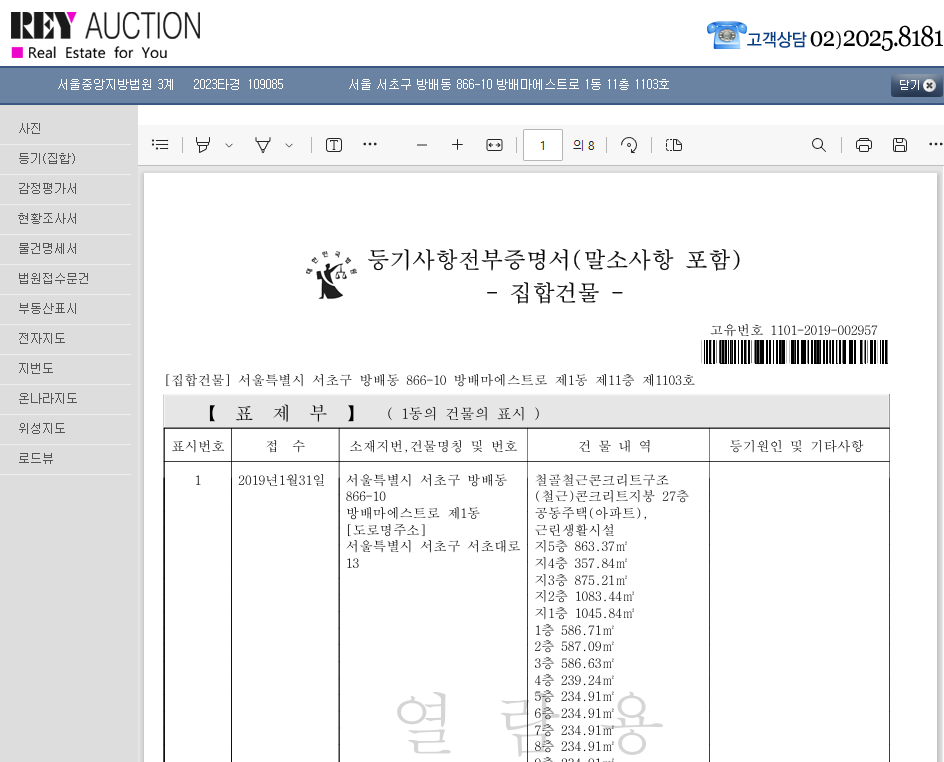Viewport: 944px width, 762px height.
Task: Click the 2019년1월31일 date cell
Action: (281, 480)
